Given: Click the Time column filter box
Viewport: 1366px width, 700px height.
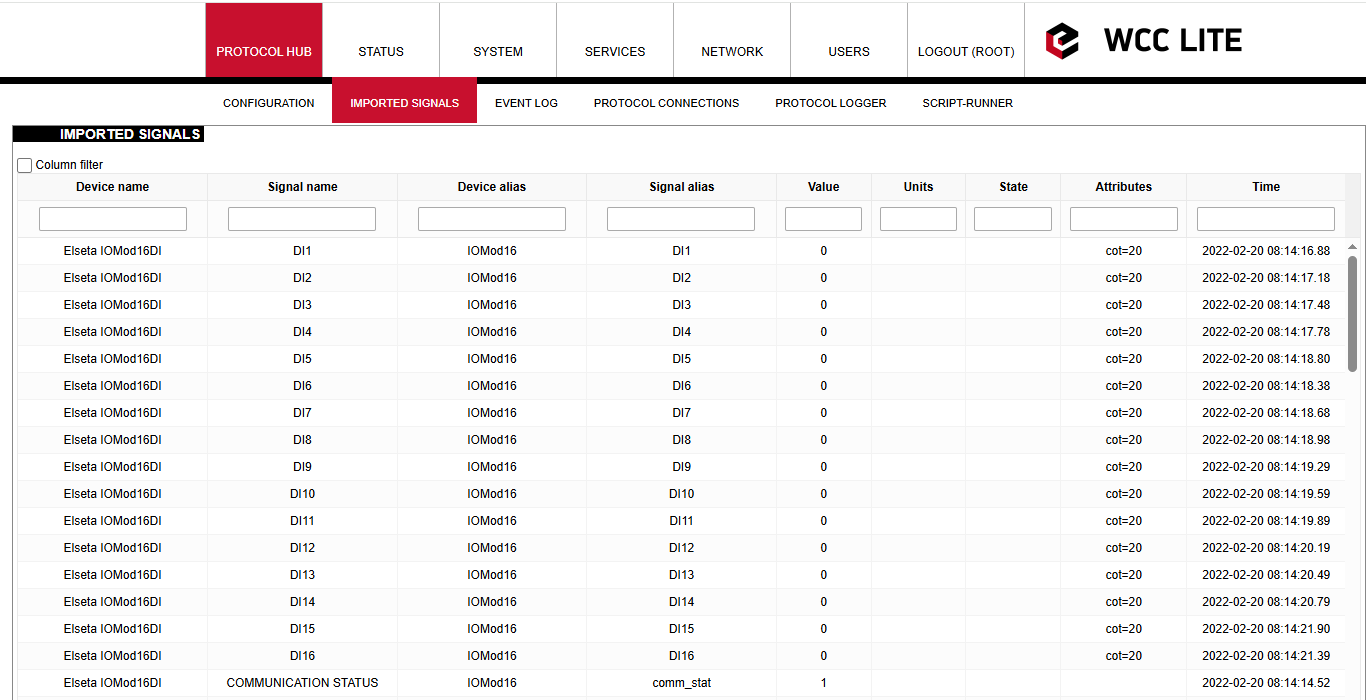Looking at the screenshot, I should click(1266, 219).
